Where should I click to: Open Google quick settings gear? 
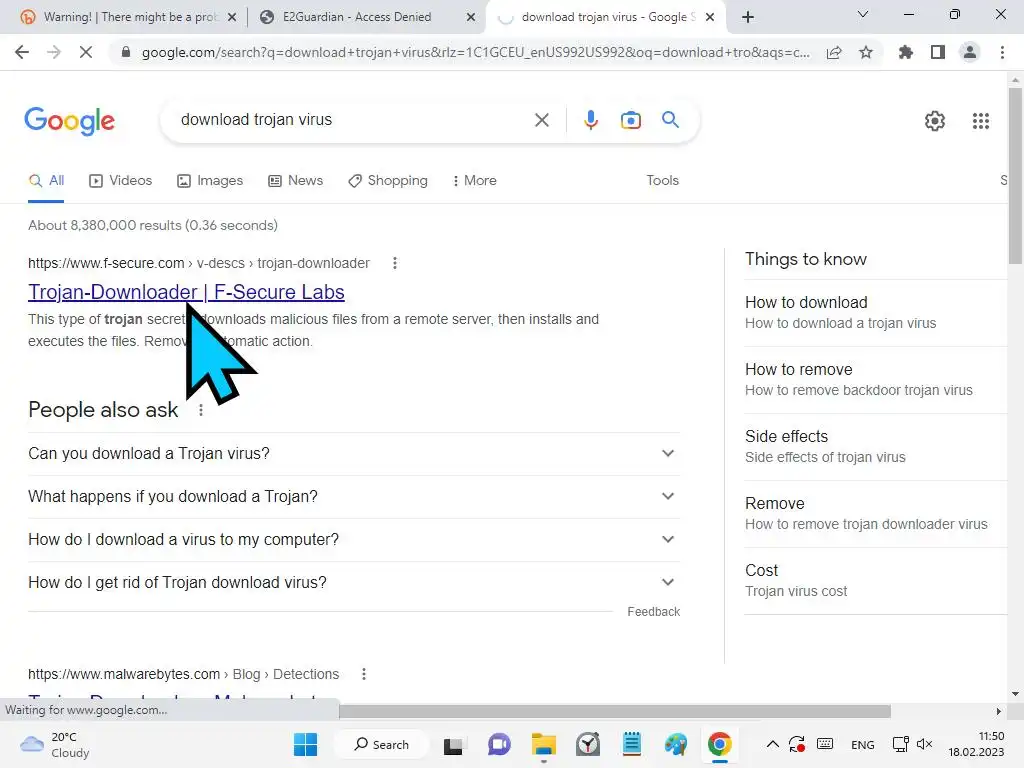(935, 121)
